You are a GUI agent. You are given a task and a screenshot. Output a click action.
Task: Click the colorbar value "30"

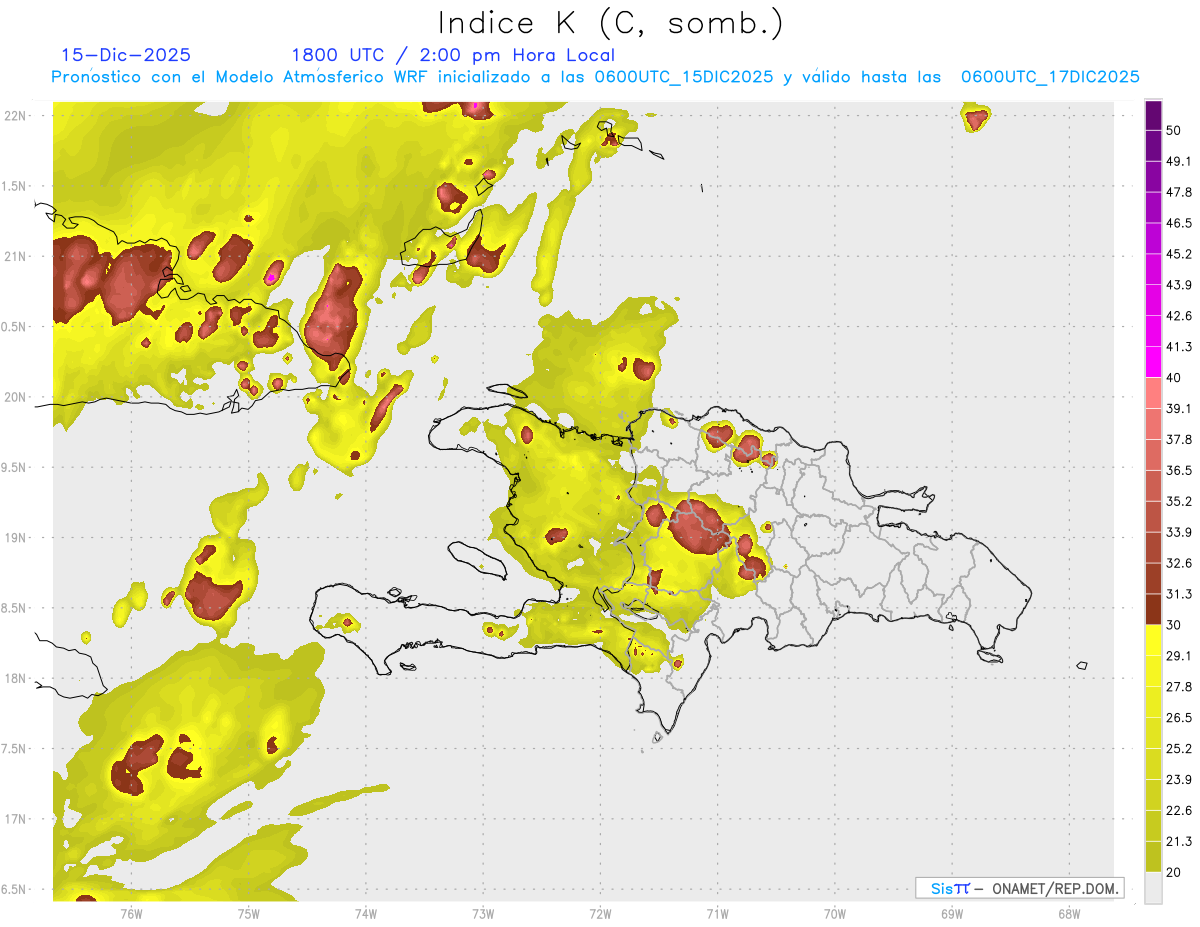pos(1174,625)
